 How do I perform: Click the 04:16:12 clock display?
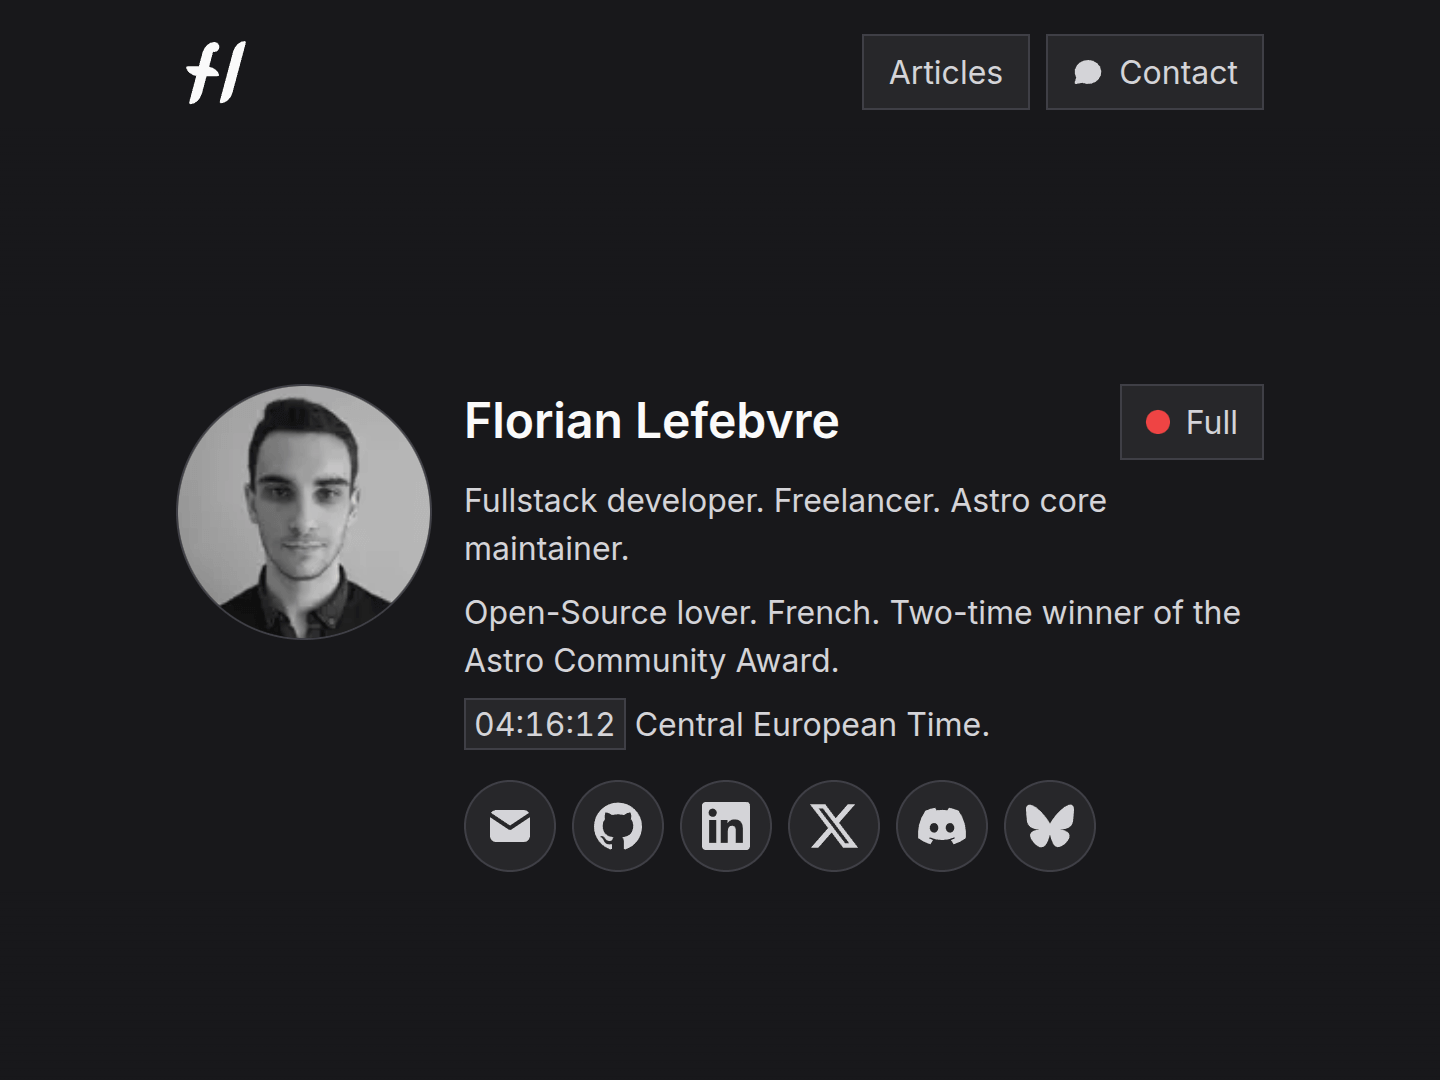click(544, 723)
